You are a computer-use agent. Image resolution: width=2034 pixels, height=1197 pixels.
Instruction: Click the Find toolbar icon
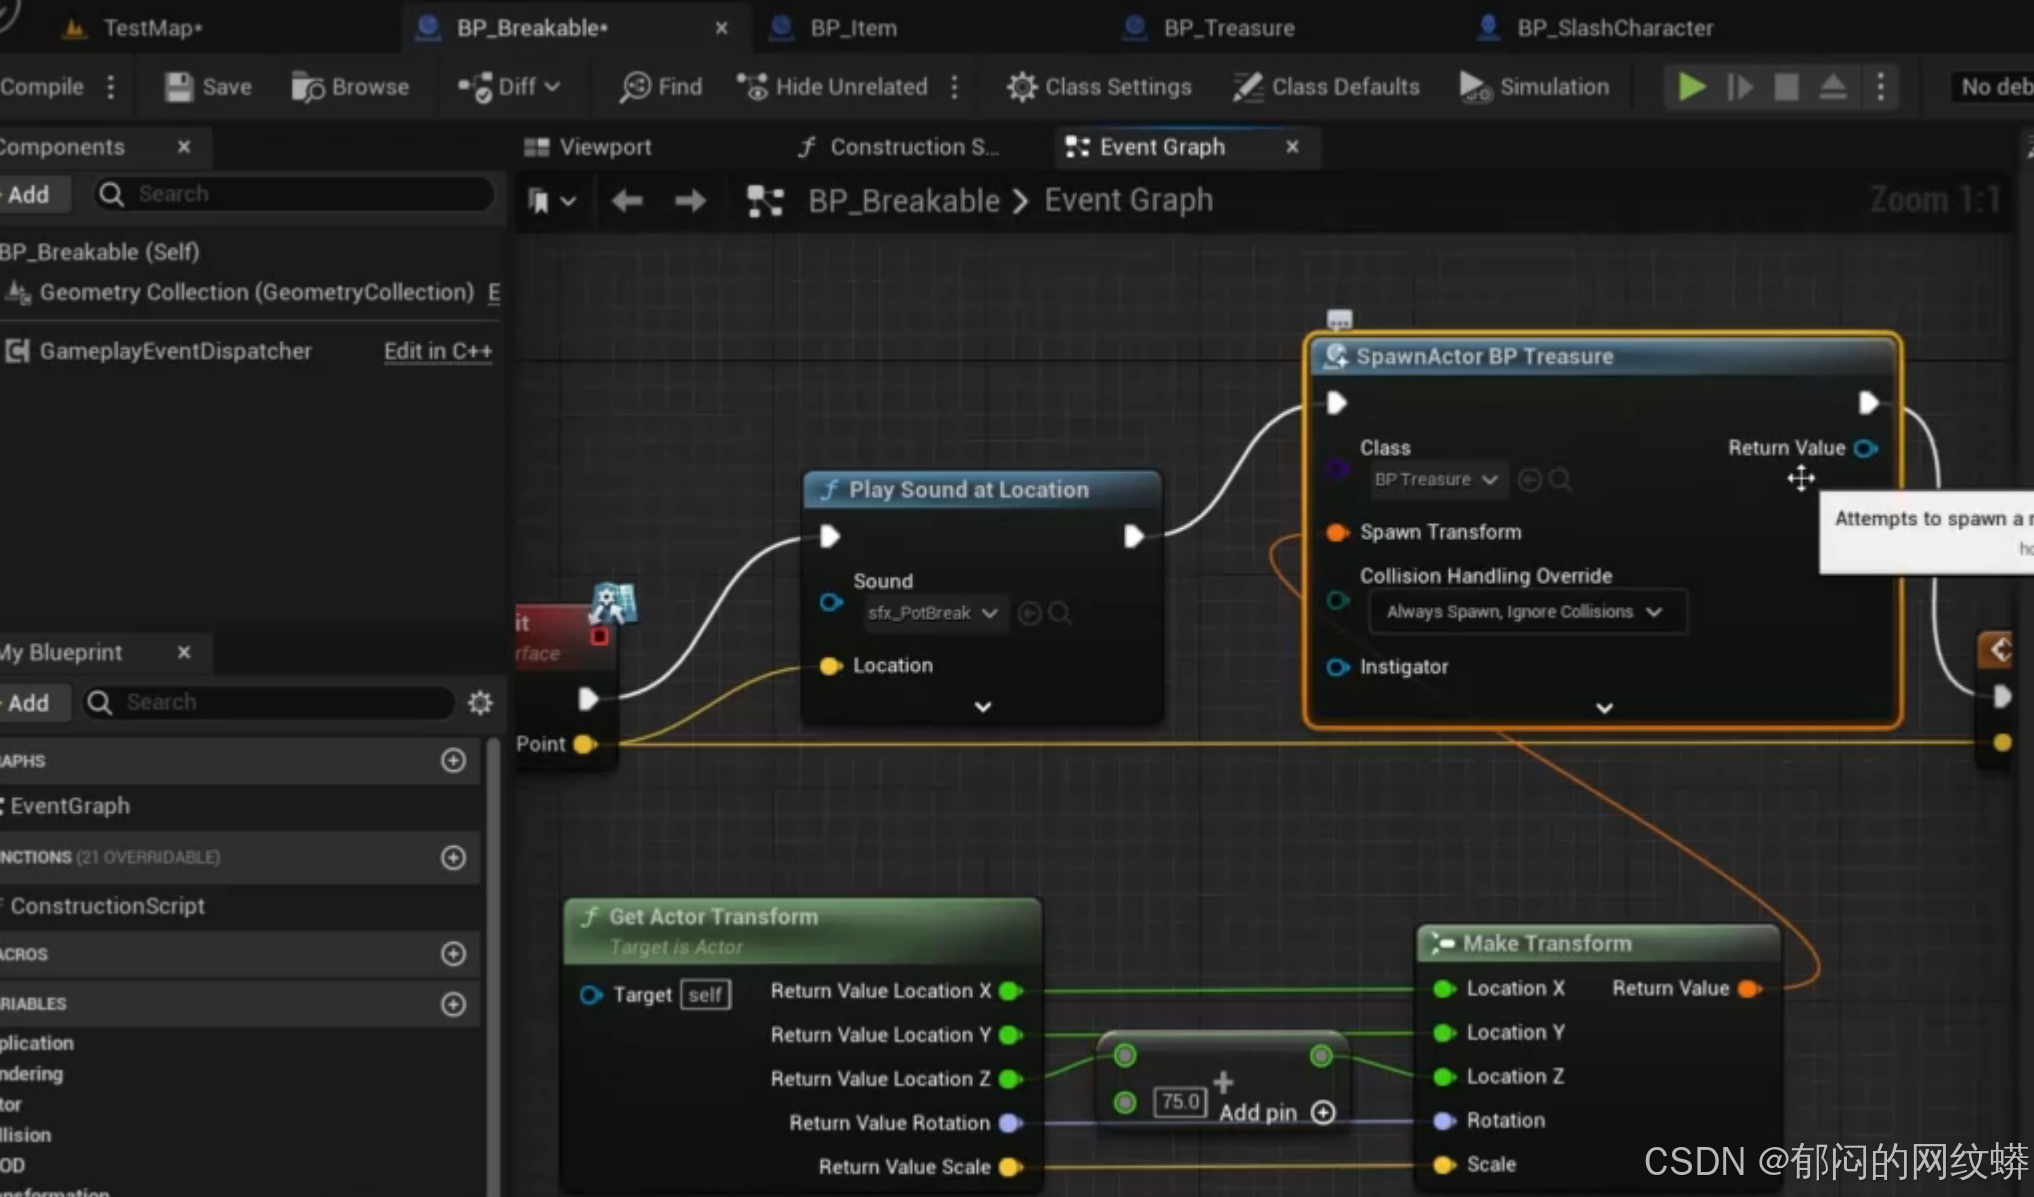(661, 87)
